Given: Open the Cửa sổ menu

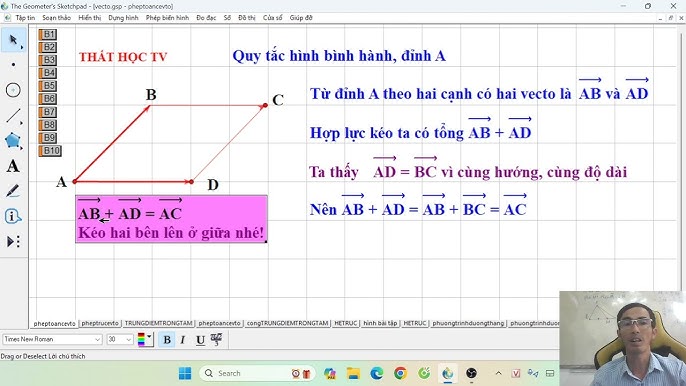Looking at the screenshot, I should [x=273, y=18].
